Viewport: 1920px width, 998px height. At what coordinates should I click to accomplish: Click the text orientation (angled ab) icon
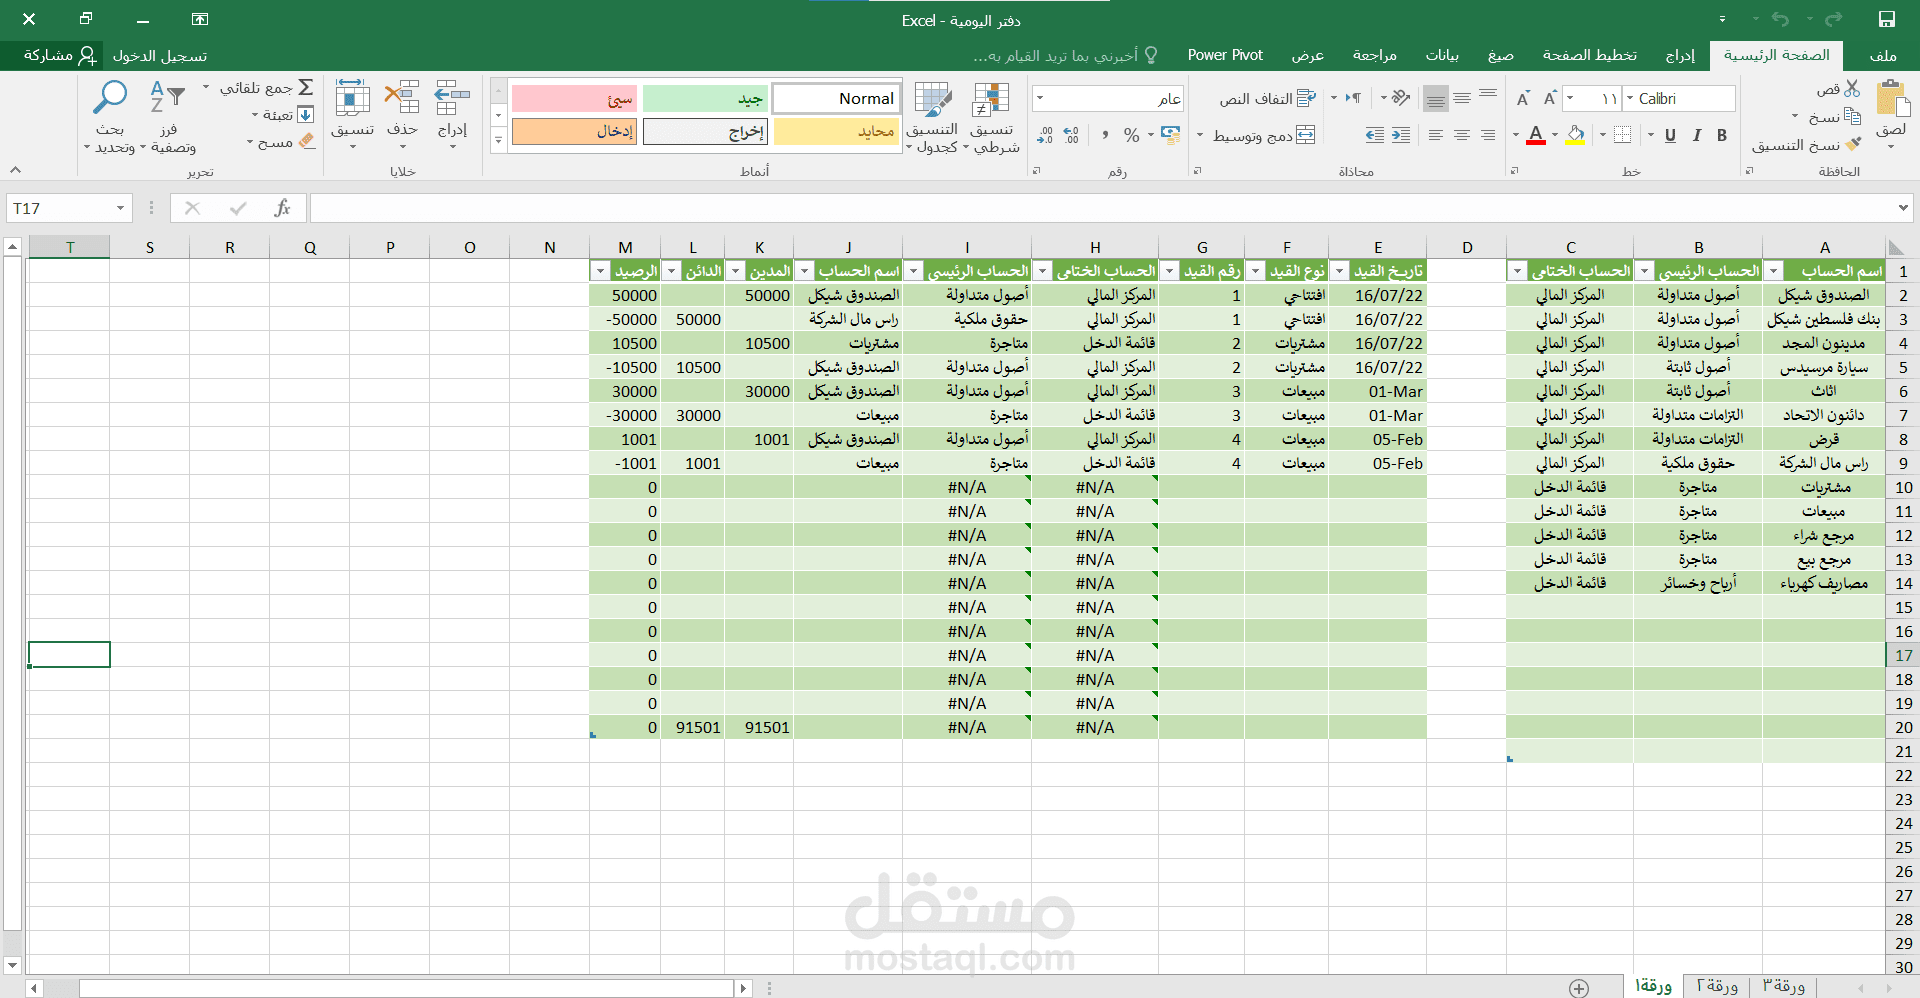tap(1401, 98)
